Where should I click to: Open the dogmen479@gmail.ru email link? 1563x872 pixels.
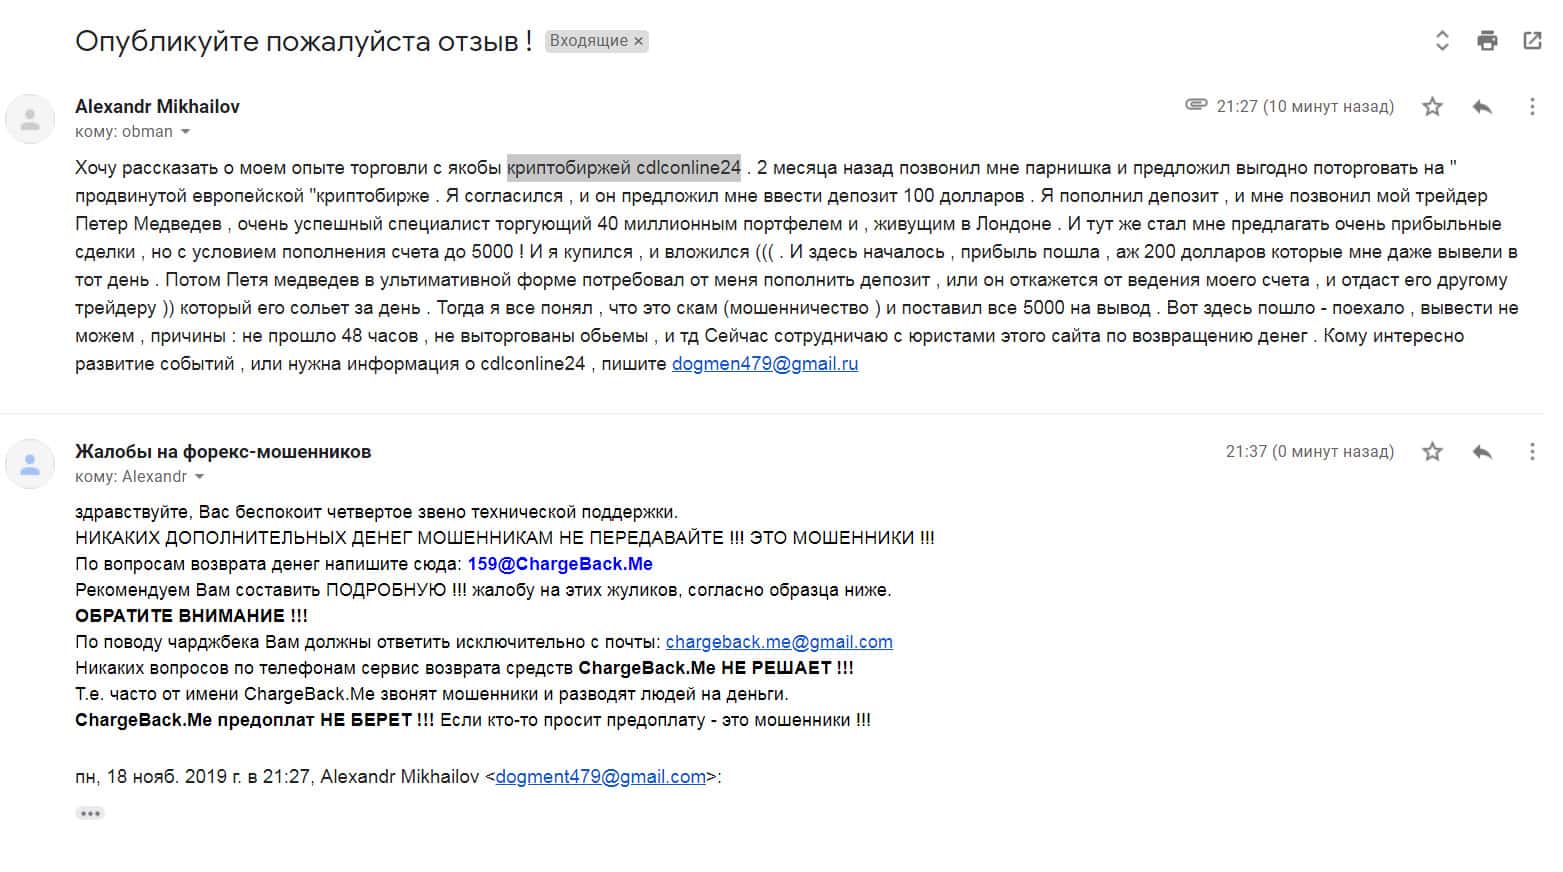pos(764,364)
